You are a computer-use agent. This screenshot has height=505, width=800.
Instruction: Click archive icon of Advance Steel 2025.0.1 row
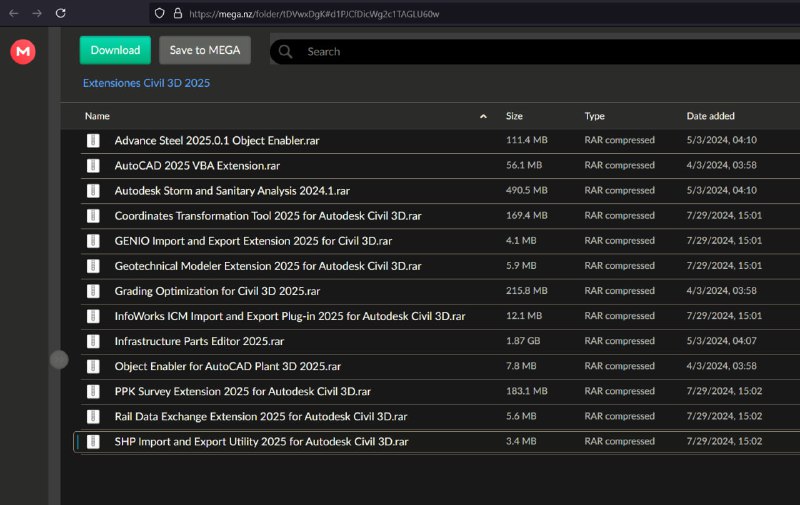tap(93, 140)
